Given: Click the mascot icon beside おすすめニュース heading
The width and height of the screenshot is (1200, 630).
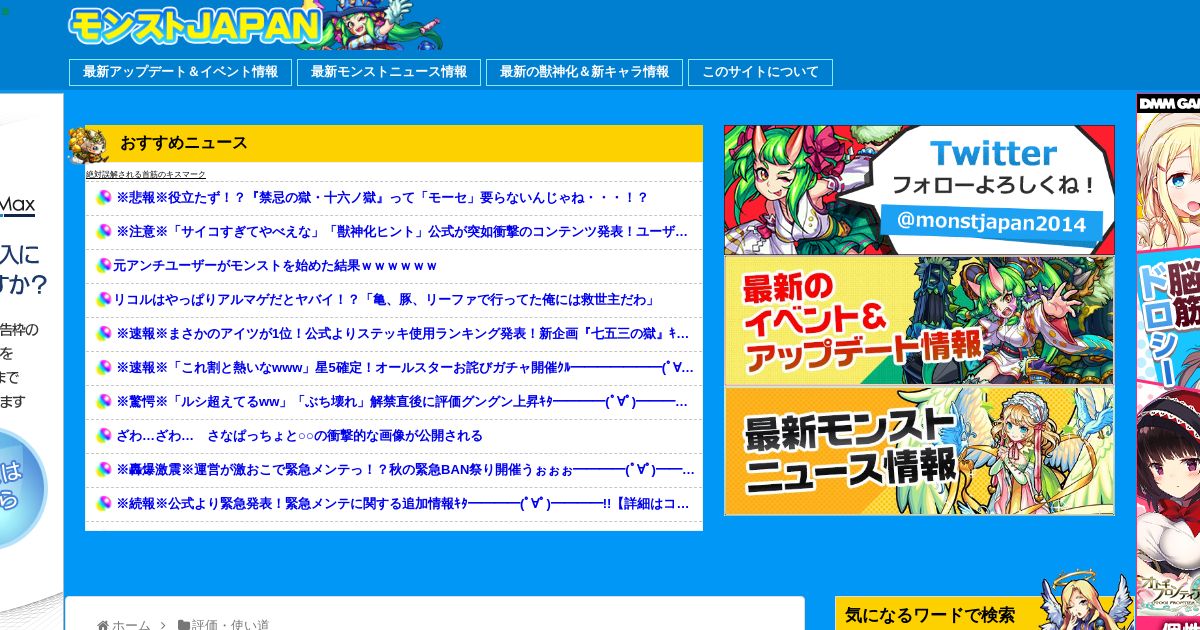Looking at the screenshot, I should point(88,145).
